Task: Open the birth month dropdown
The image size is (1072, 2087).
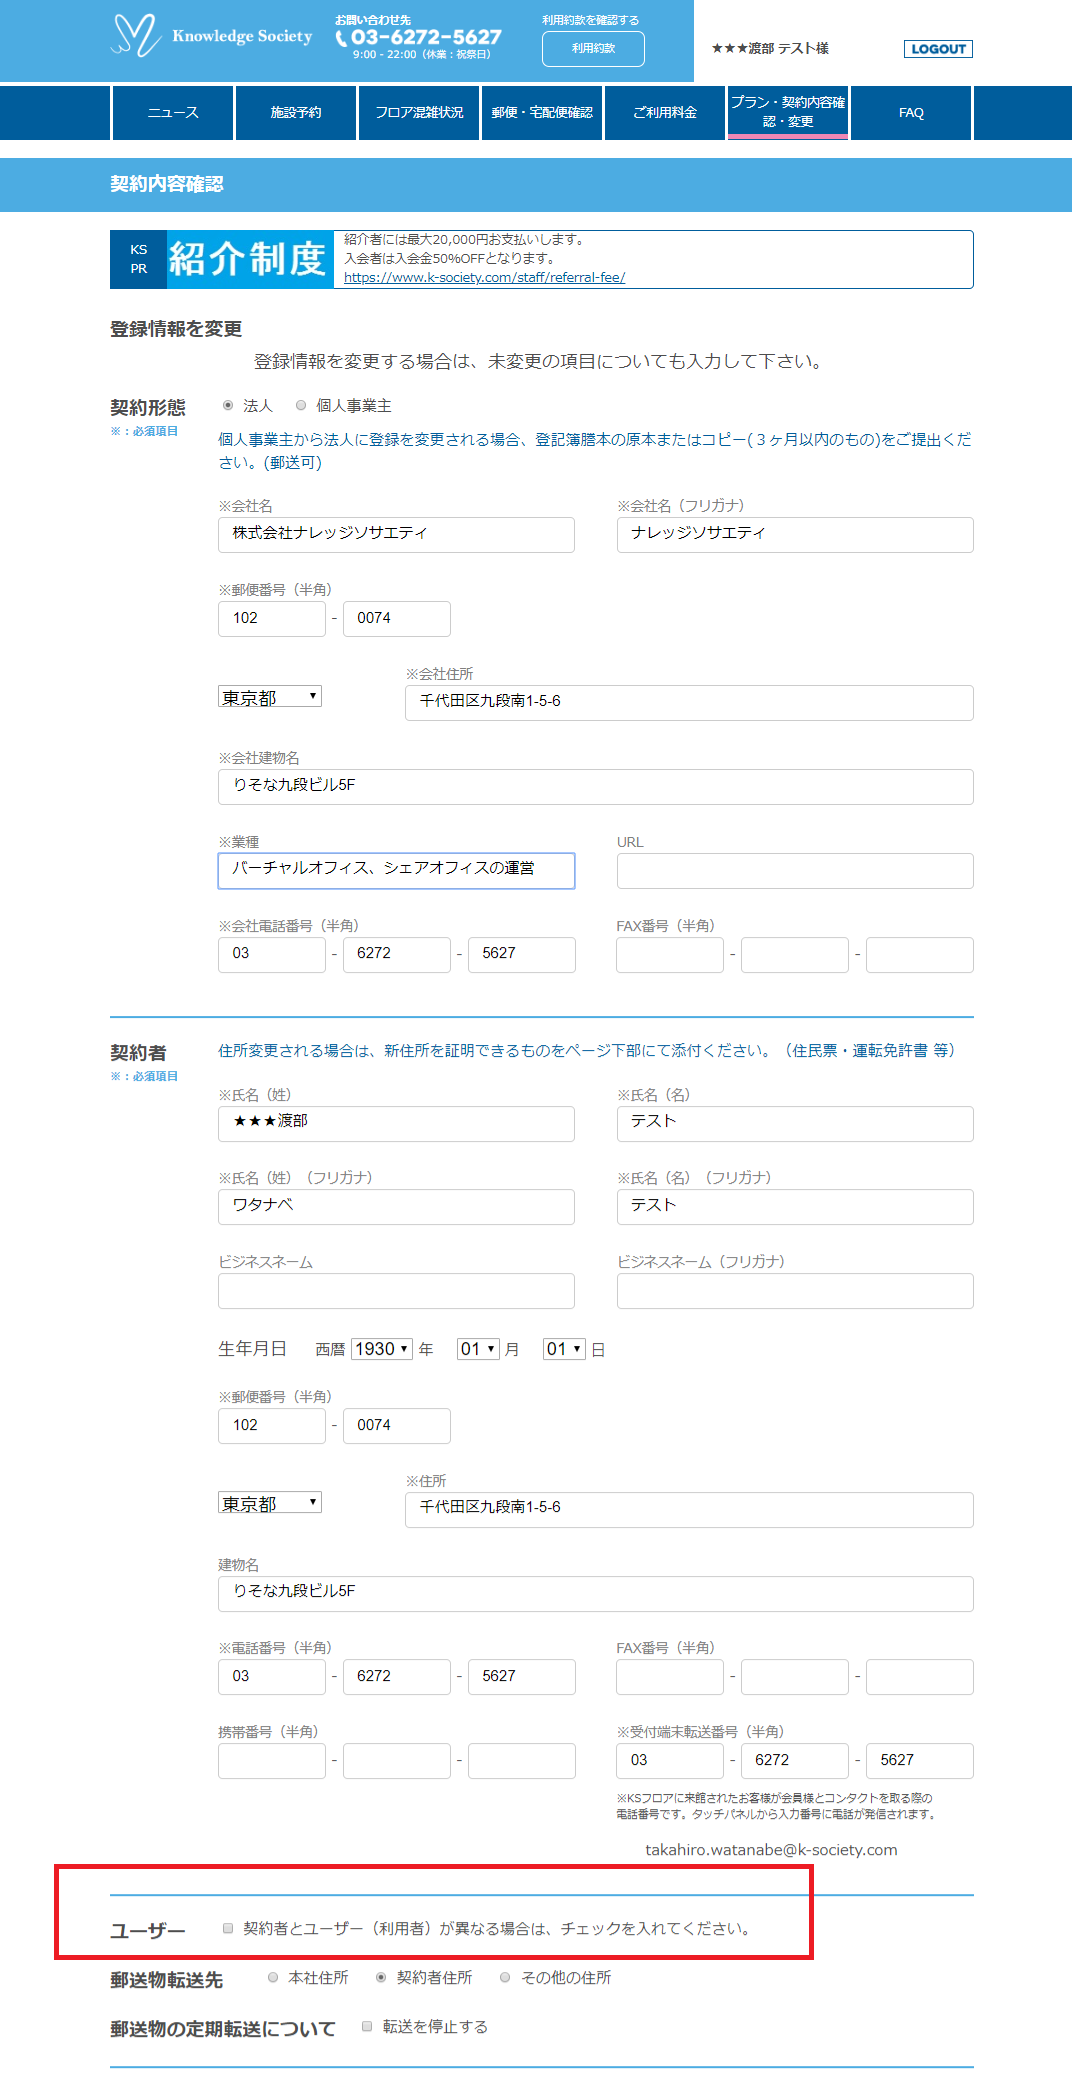Action: click(478, 1349)
